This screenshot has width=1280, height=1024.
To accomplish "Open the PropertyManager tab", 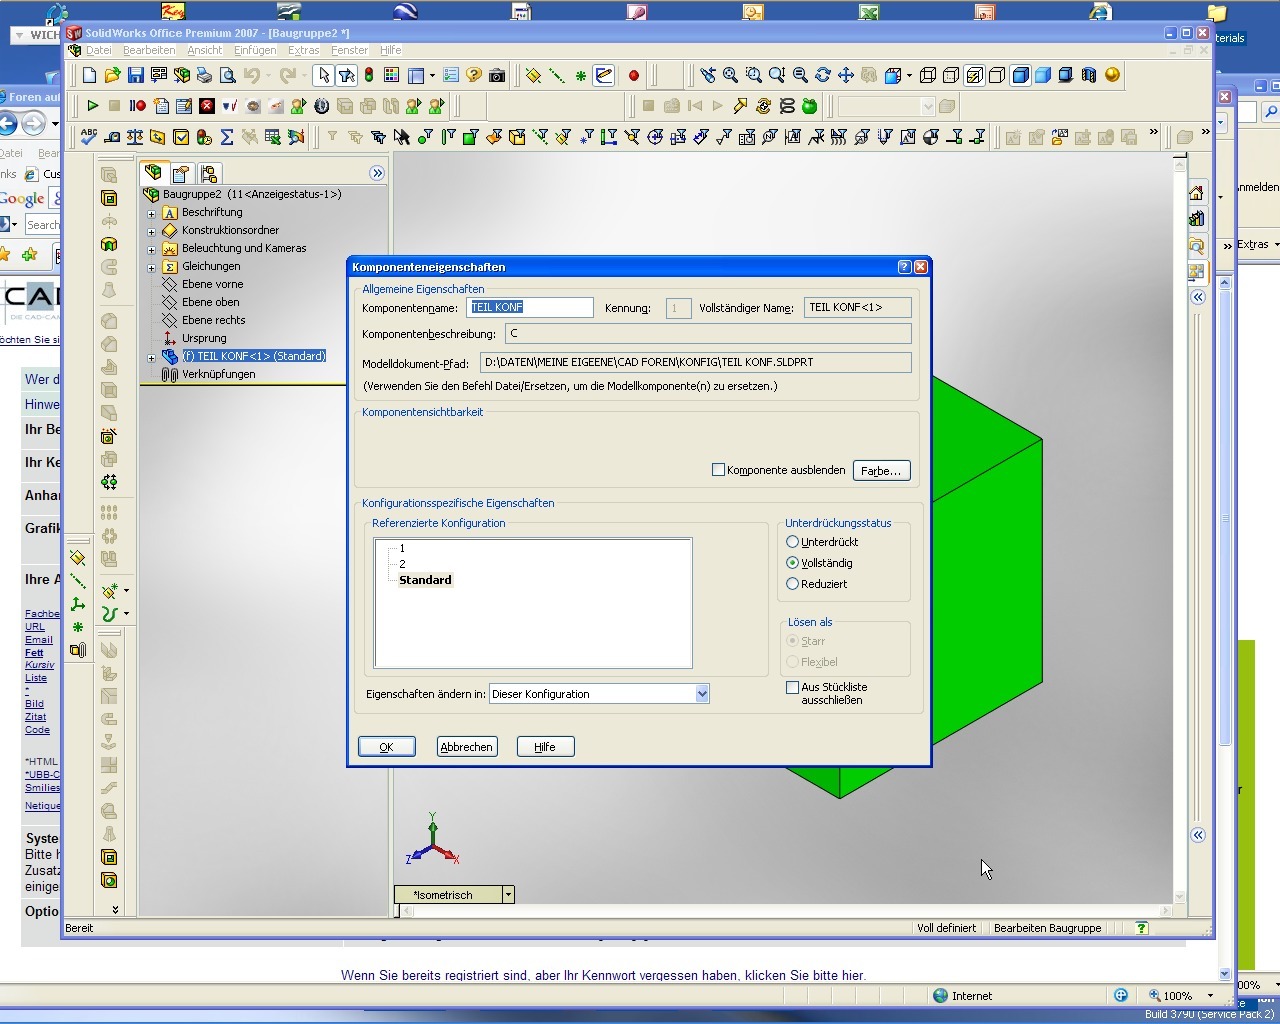I will (181, 173).
